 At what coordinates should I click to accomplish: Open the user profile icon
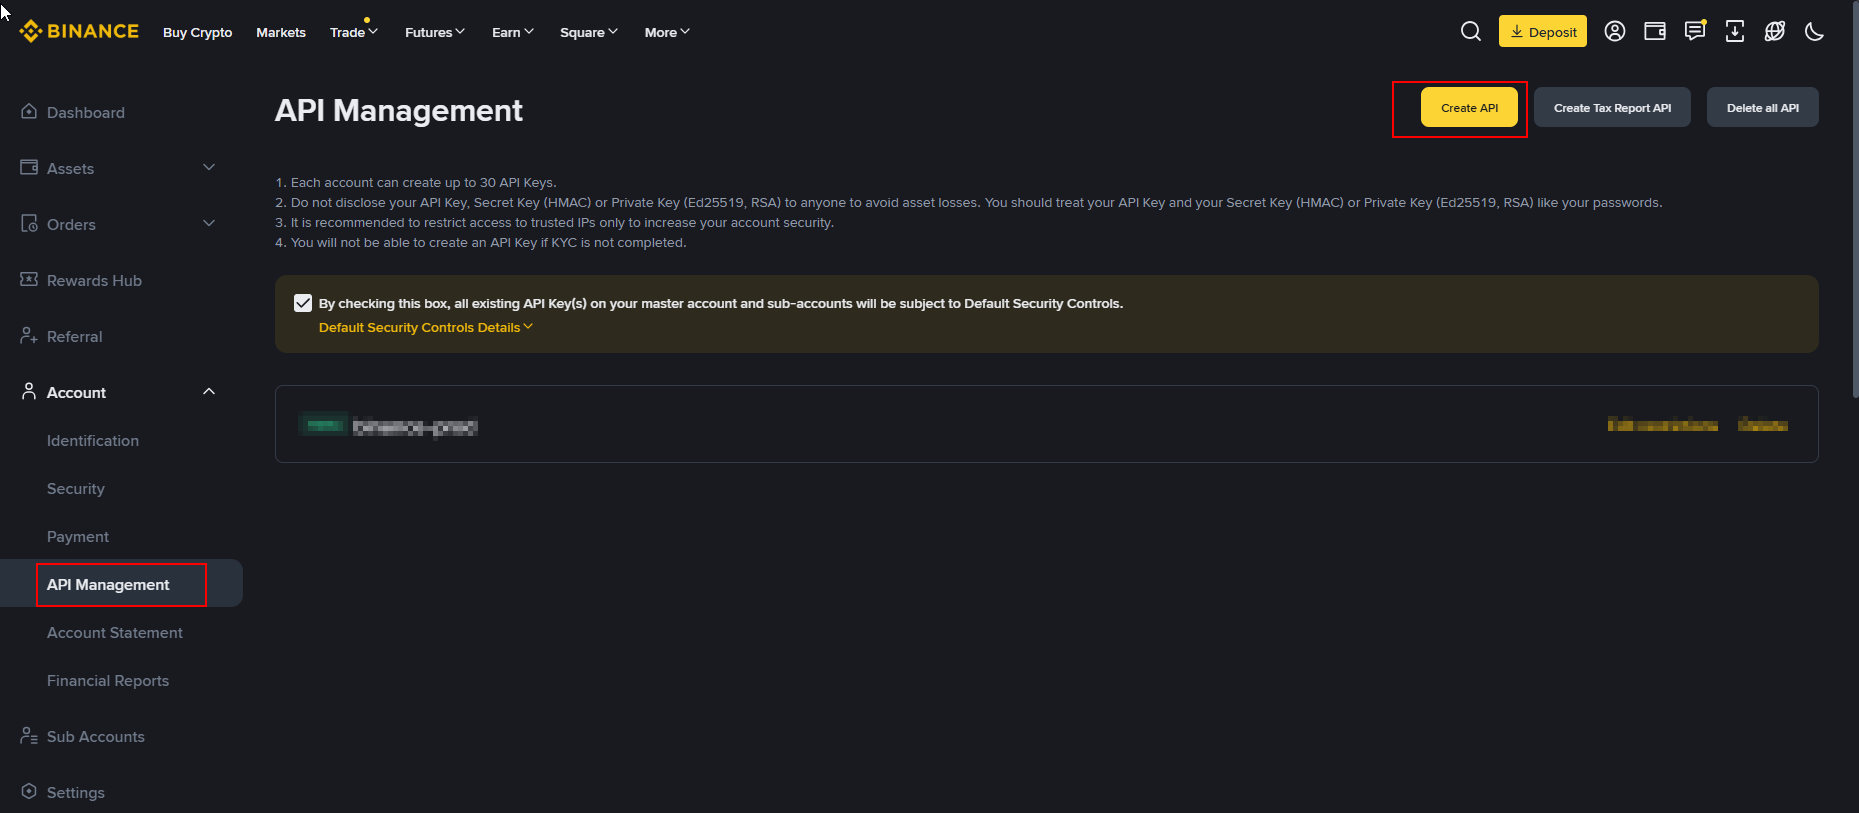pos(1614,32)
